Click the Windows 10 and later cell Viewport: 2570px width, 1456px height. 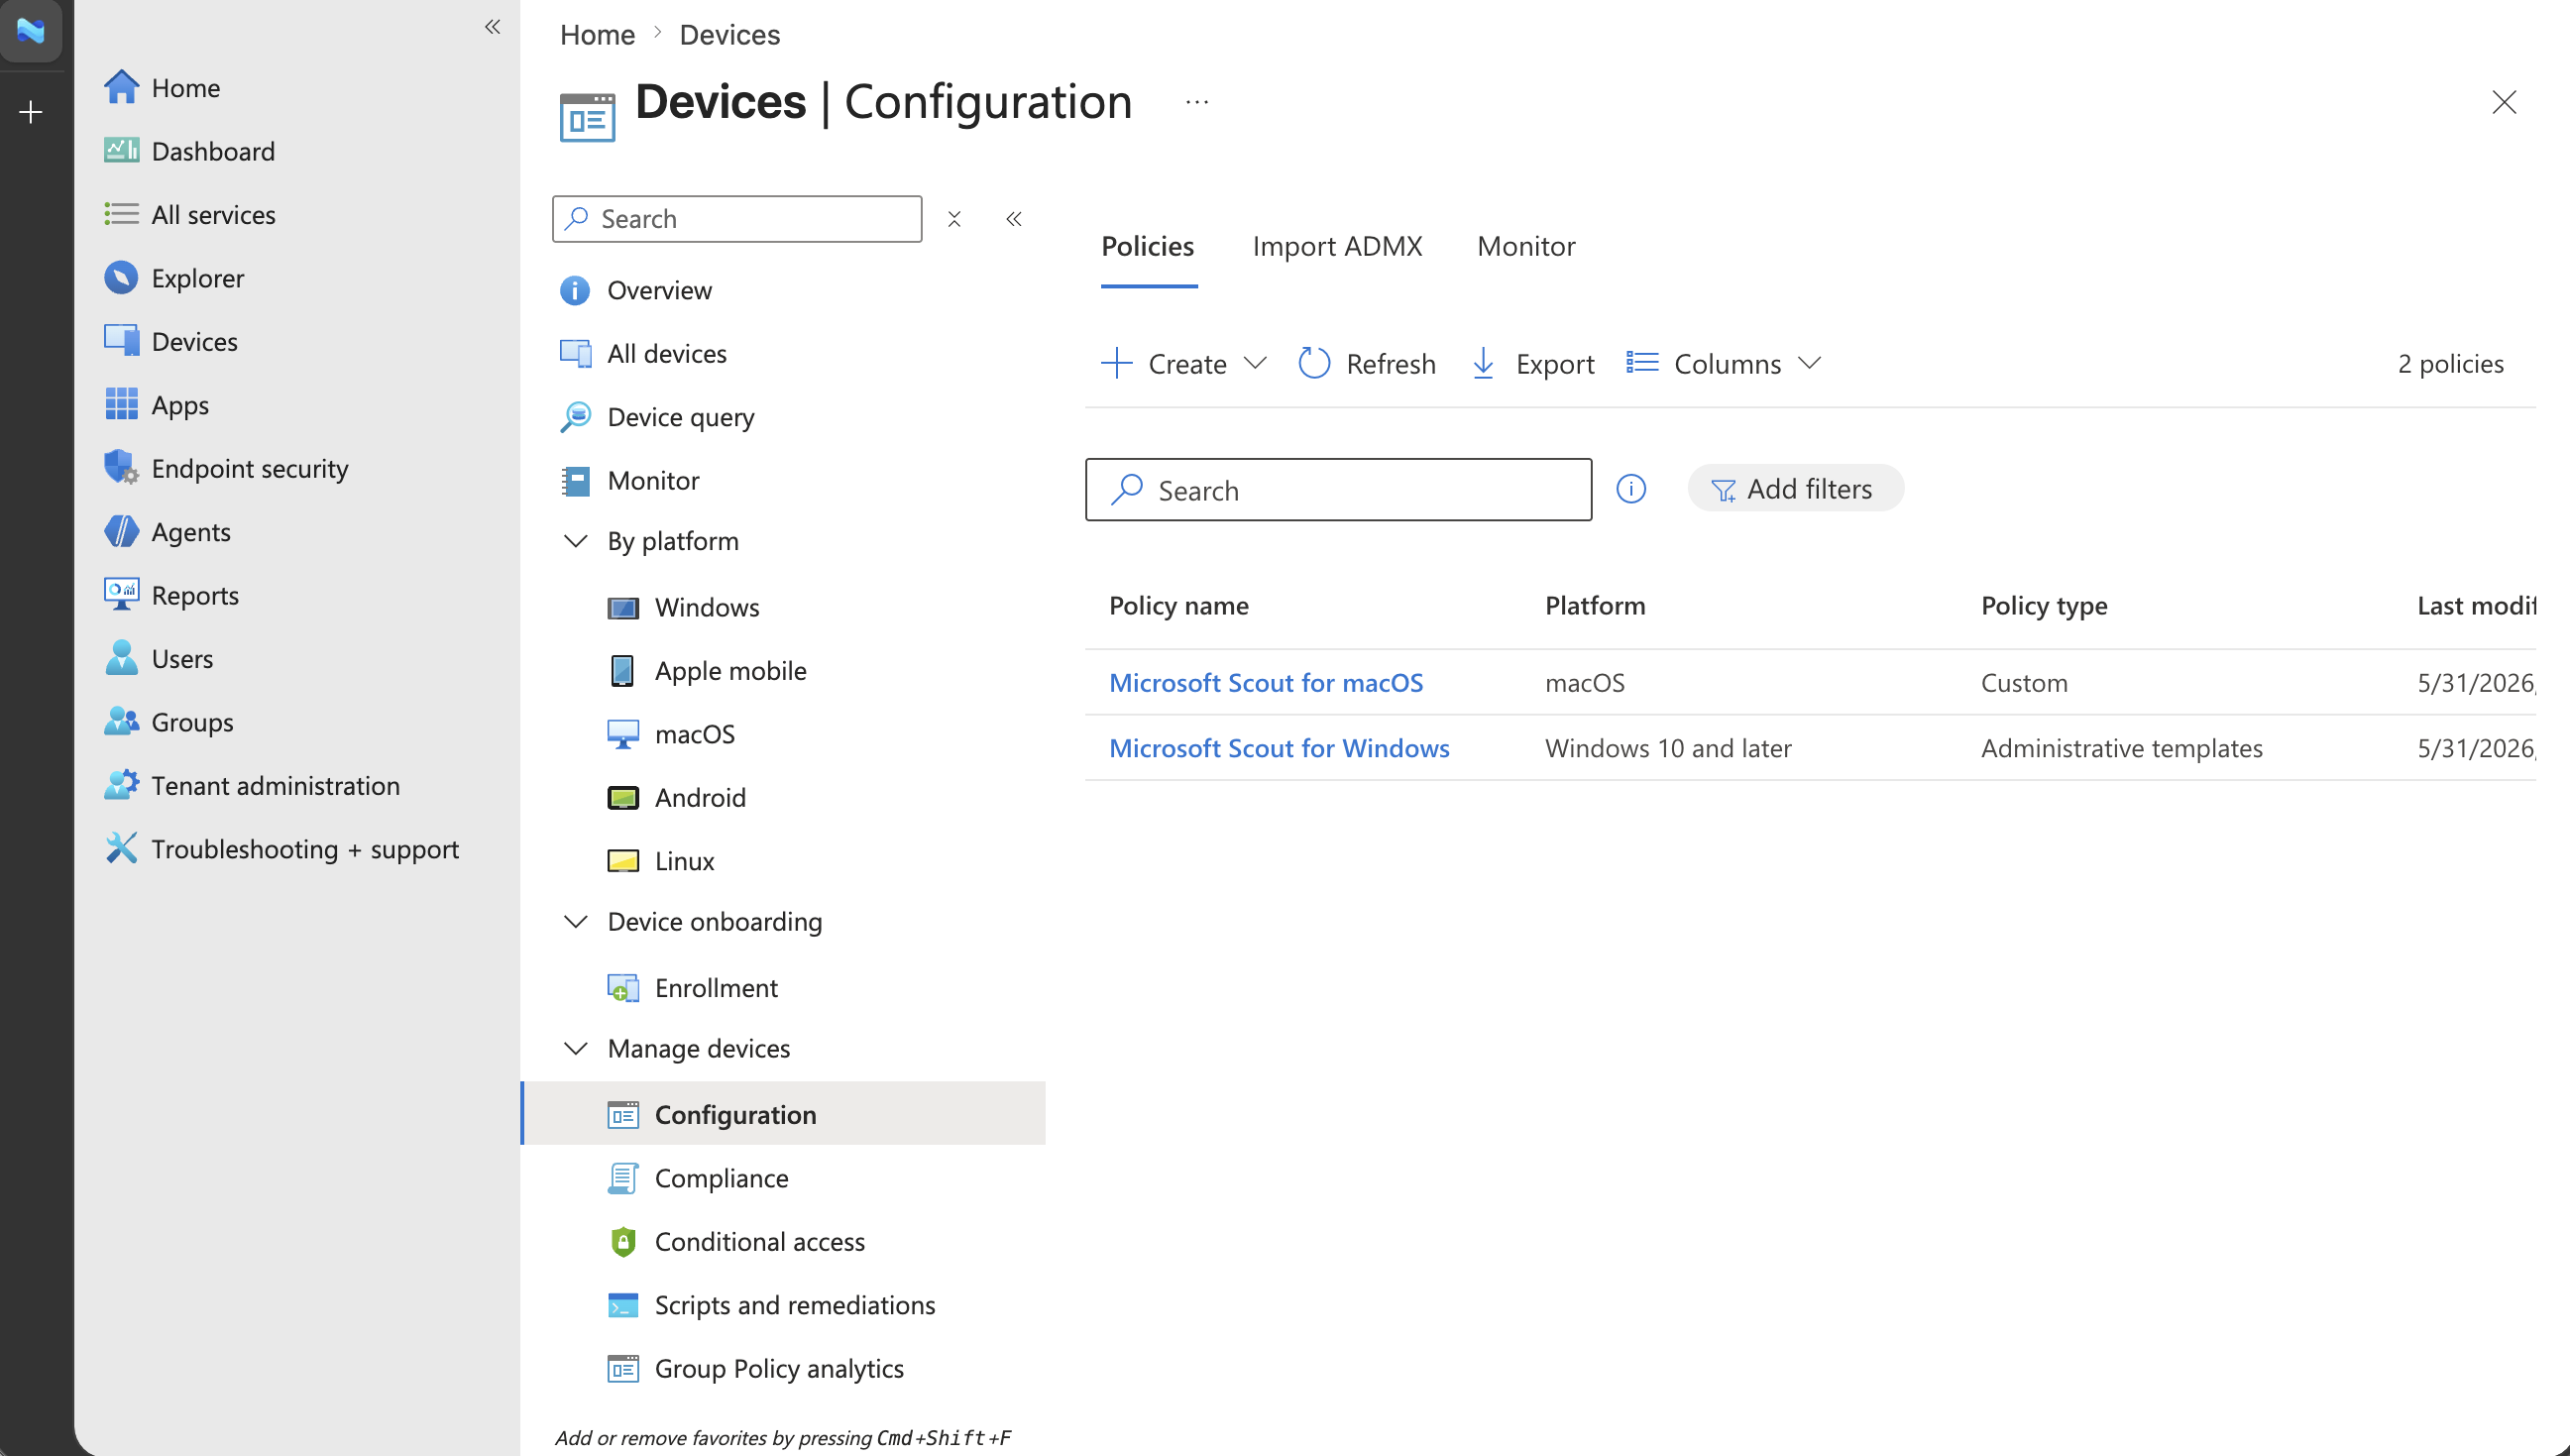(1667, 748)
